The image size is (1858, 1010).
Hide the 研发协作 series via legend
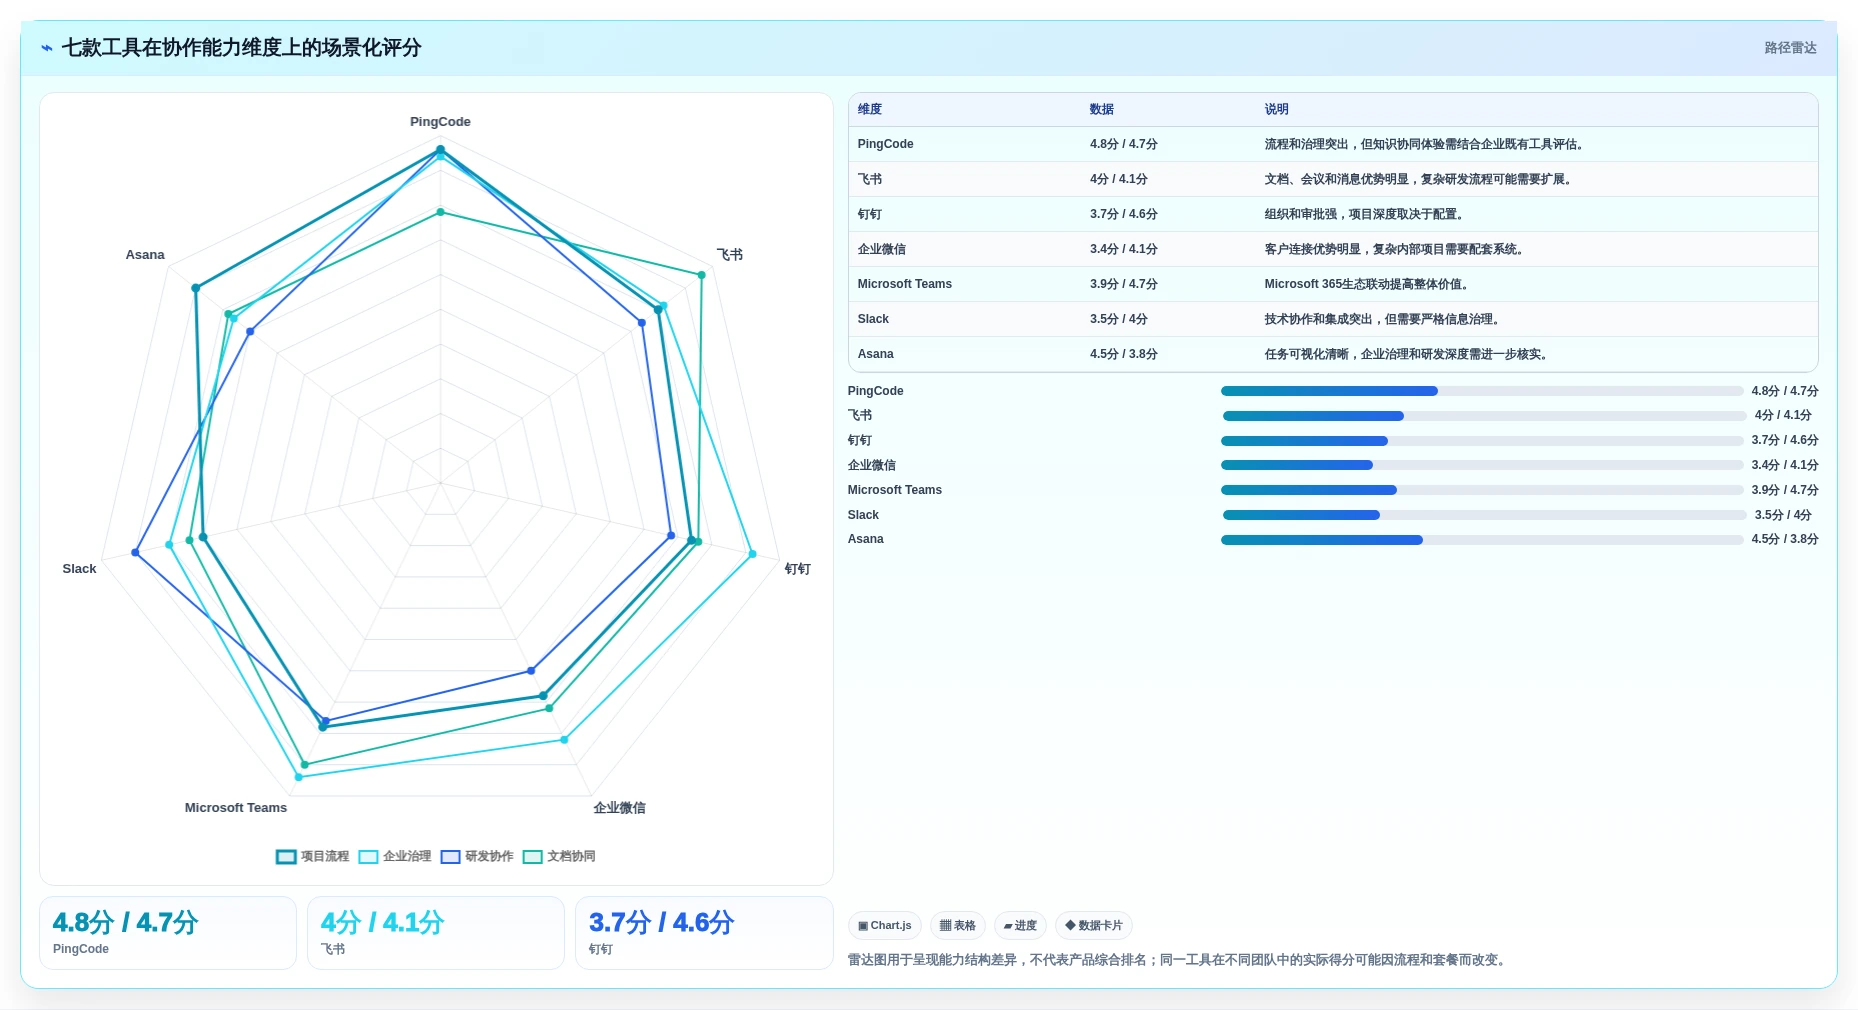click(477, 856)
